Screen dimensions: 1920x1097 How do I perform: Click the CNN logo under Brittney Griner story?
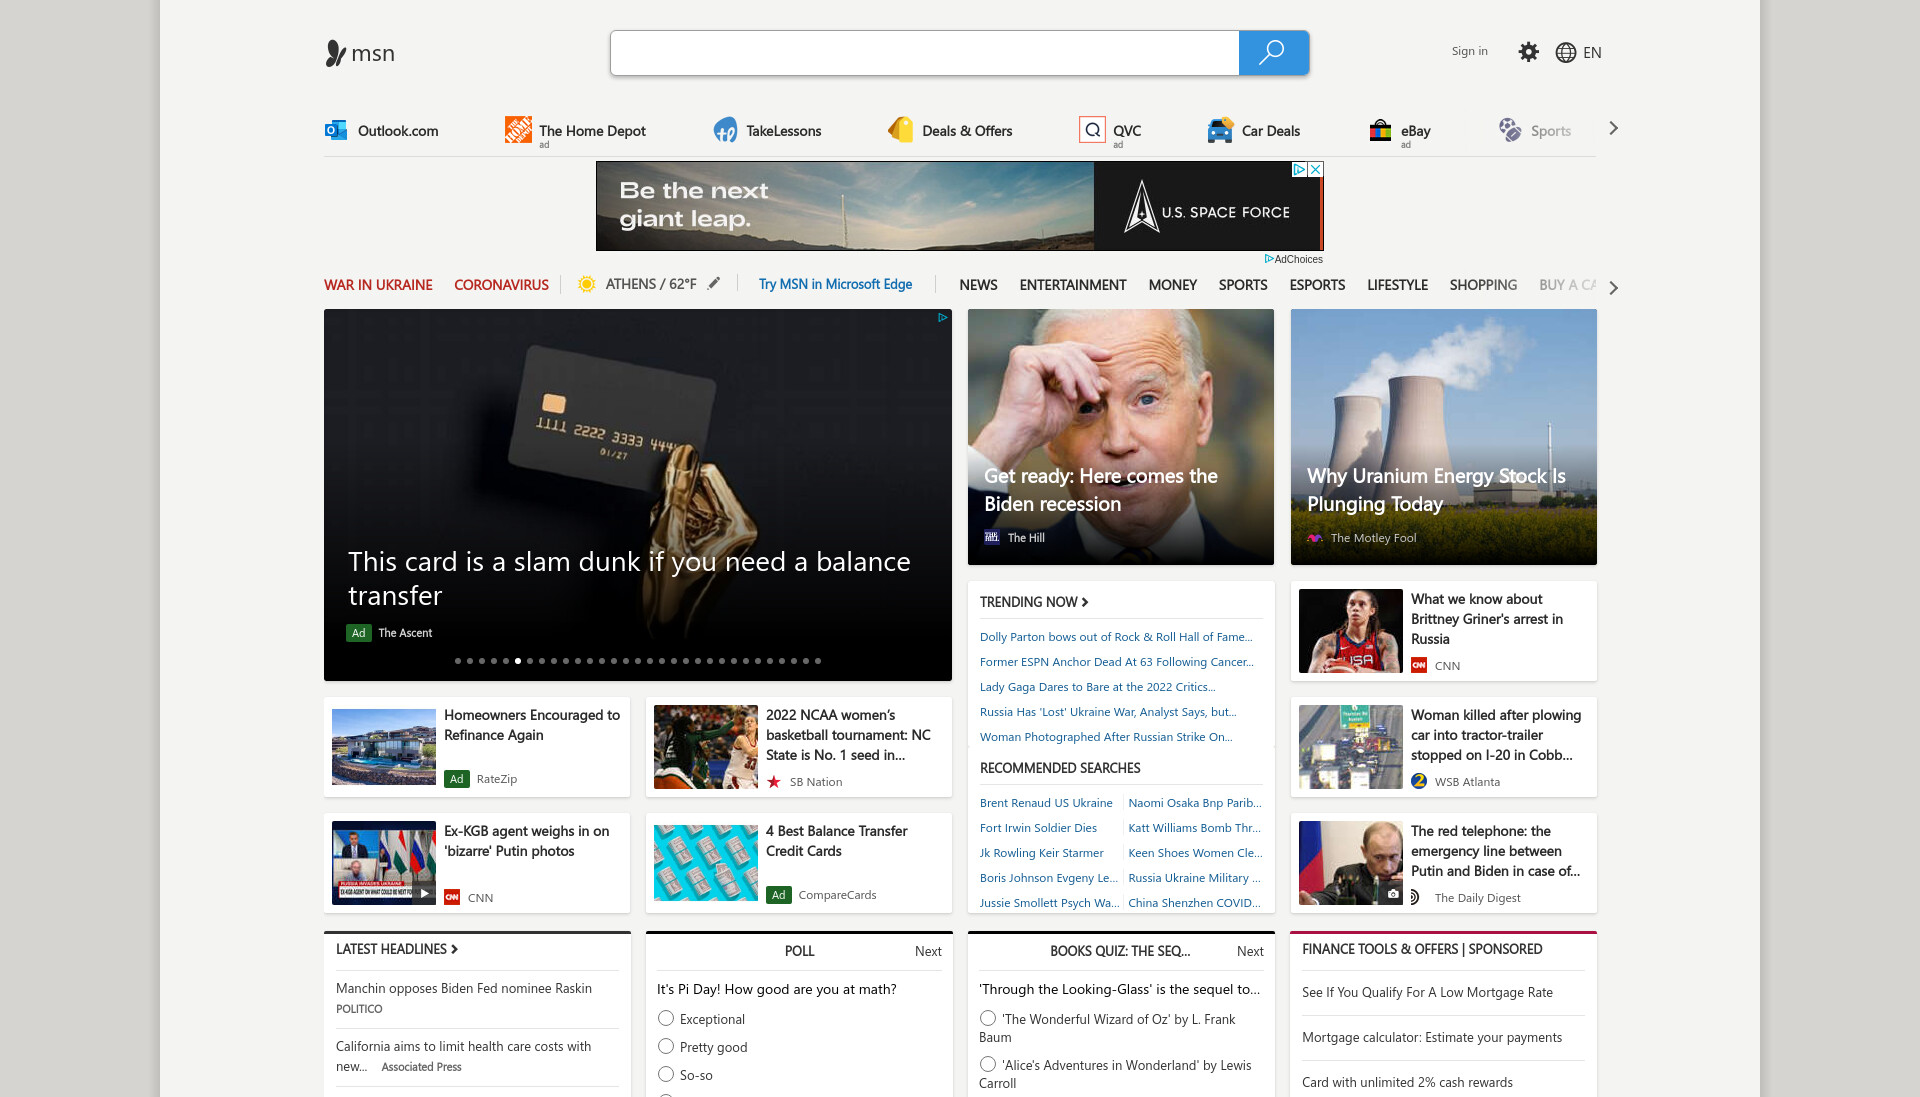tap(1419, 665)
